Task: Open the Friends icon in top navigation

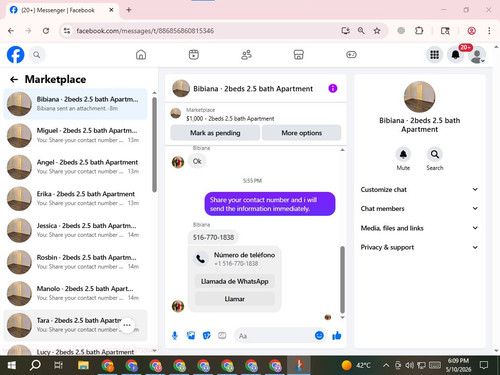Action: (246, 55)
